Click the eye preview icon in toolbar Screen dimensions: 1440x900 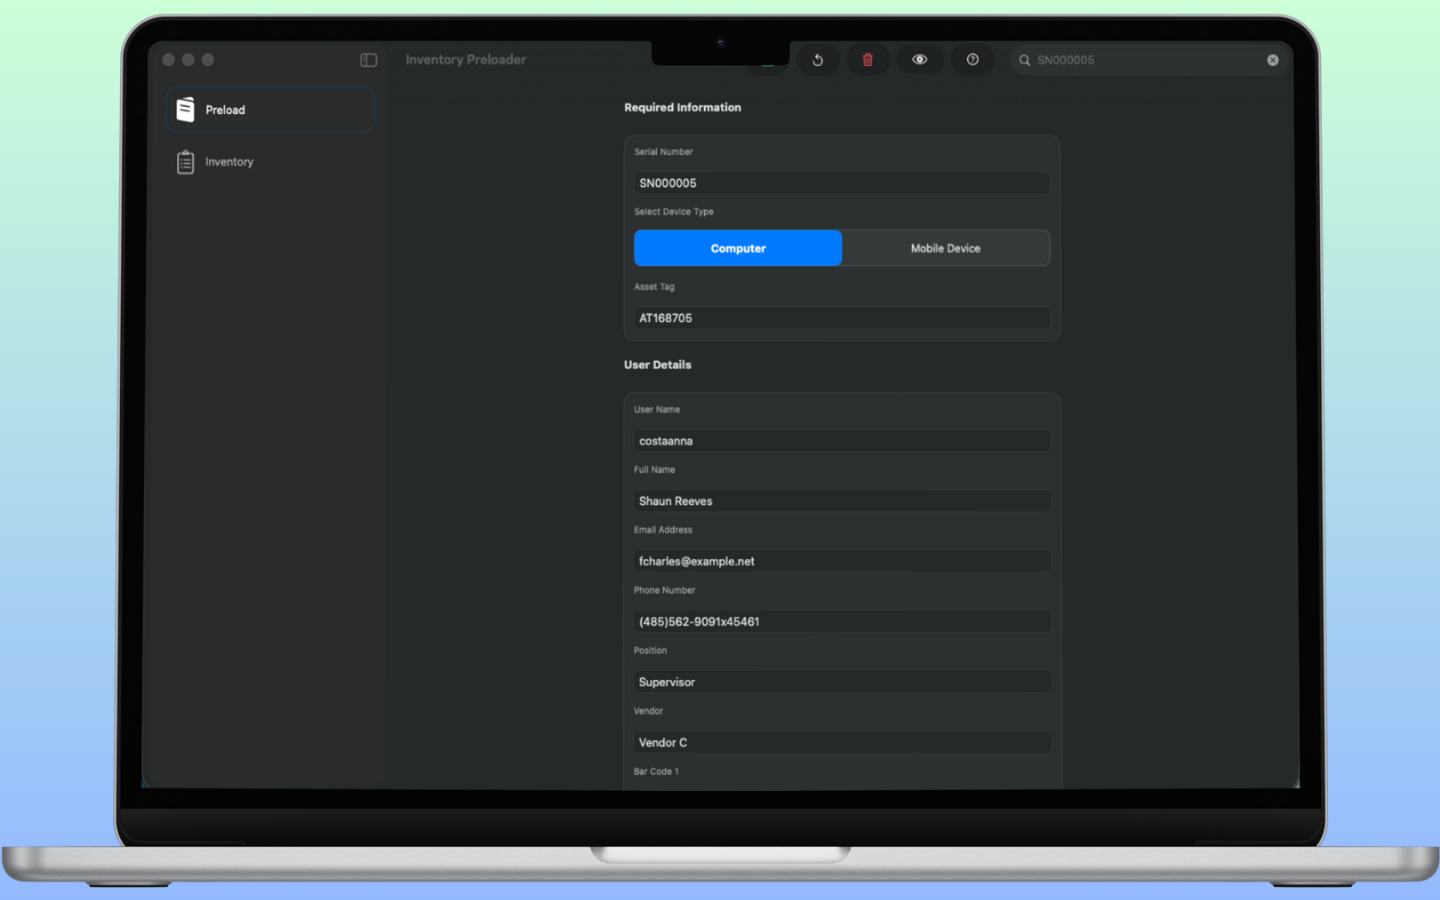pyautogui.click(x=919, y=60)
